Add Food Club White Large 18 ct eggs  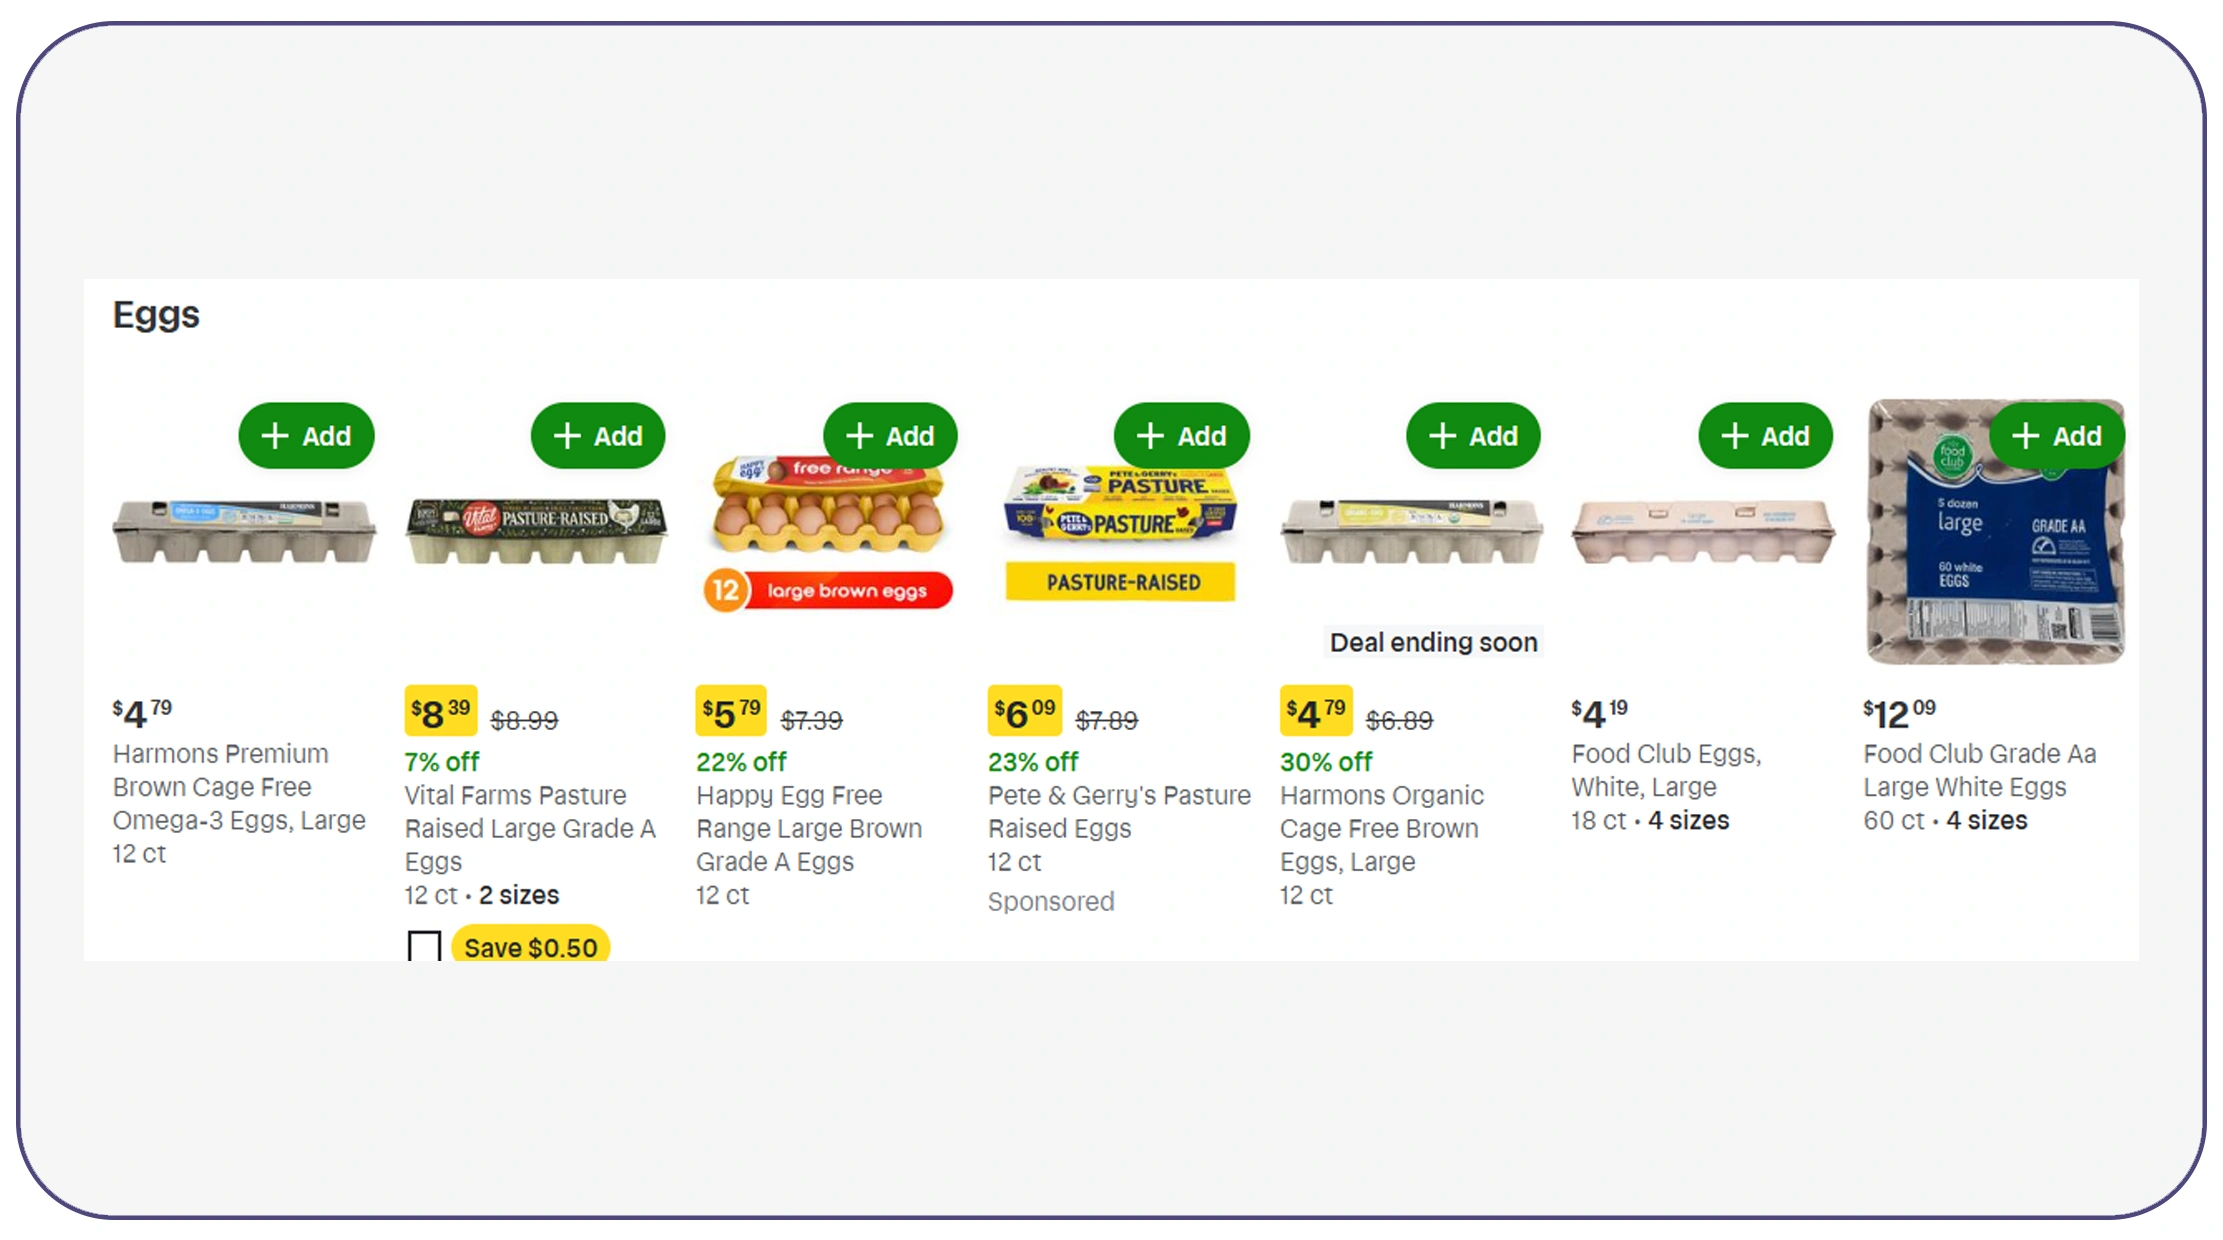1765,436
